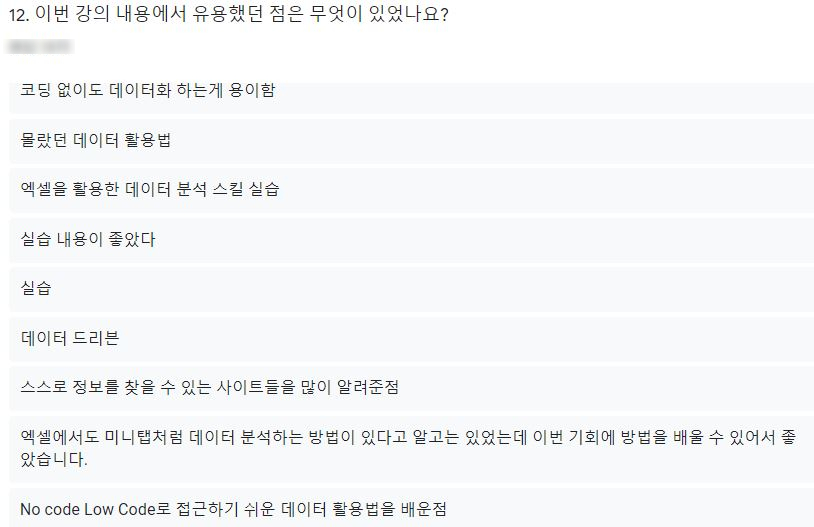This screenshot has height=527, width=814.
Task: Select response '실습 내용이 좋았다'
Action: click(x=412, y=239)
